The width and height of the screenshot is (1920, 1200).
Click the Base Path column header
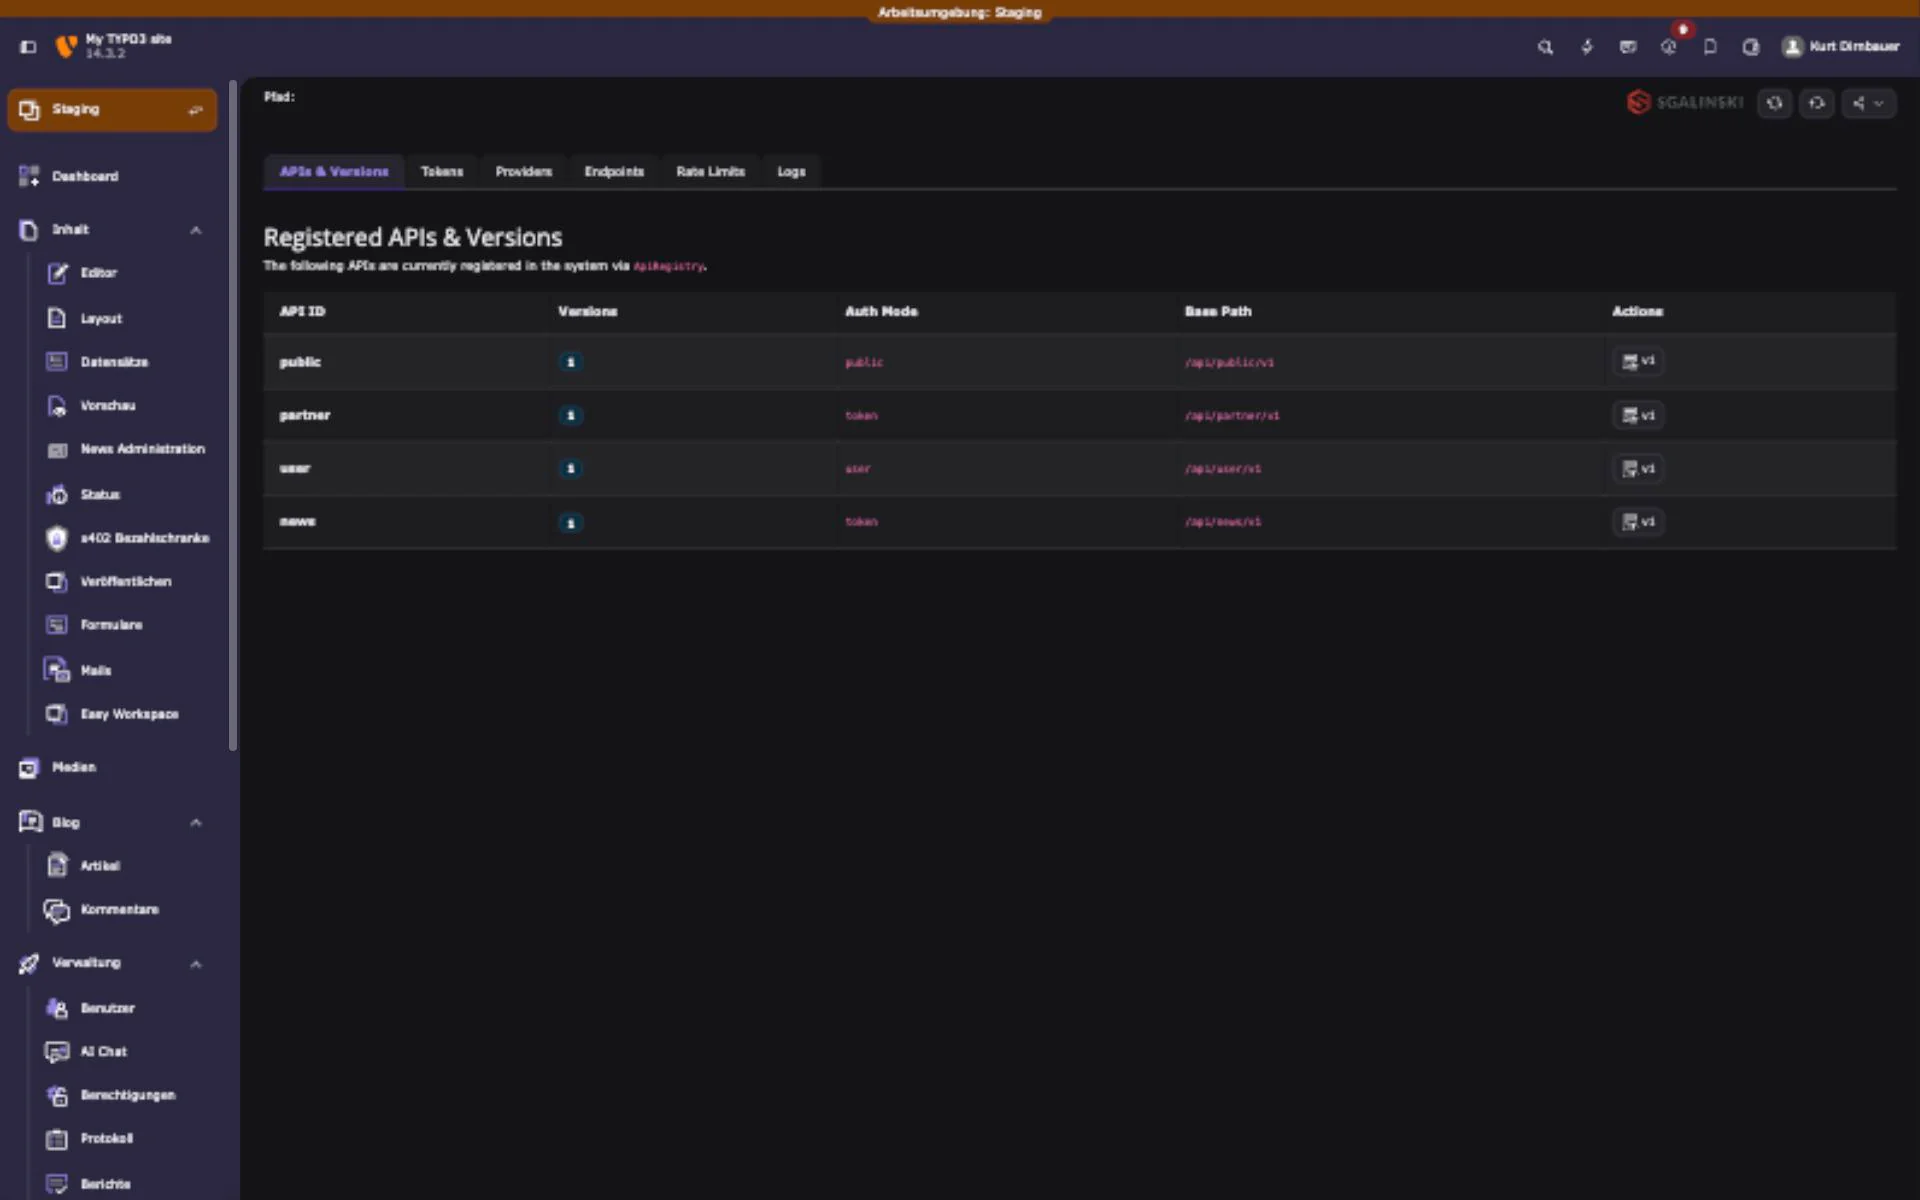(x=1218, y=311)
